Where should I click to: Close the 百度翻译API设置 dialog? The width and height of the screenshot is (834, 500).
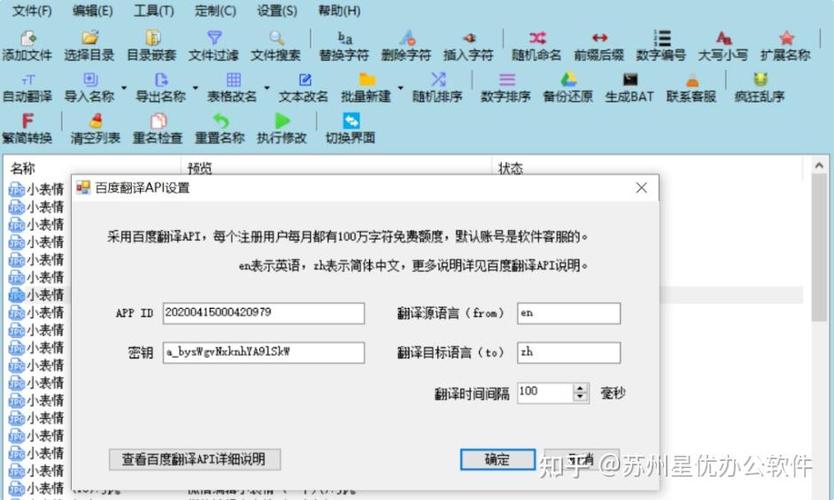tap(641, 188)
